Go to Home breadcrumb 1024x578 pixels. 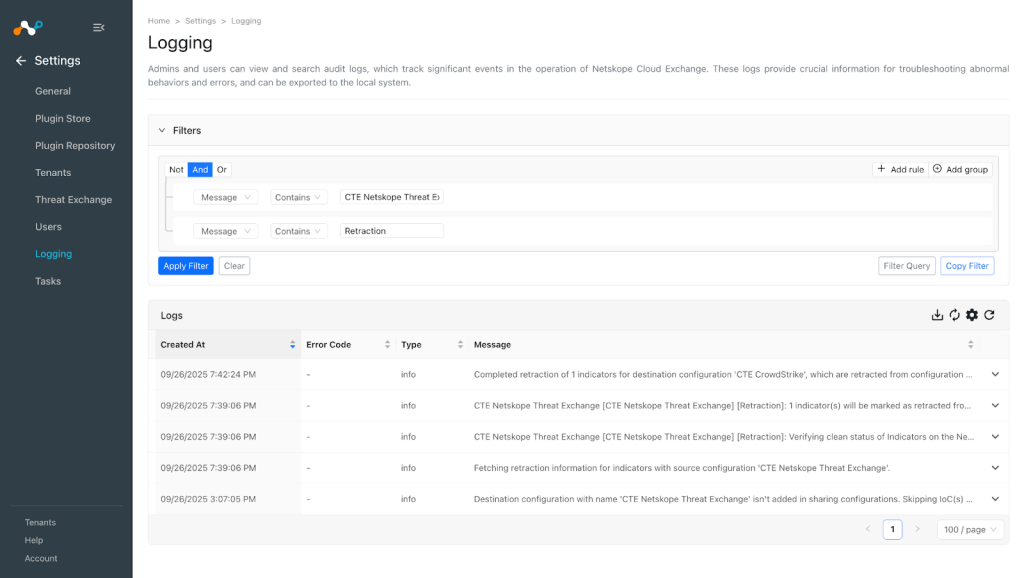pos(159,21)
